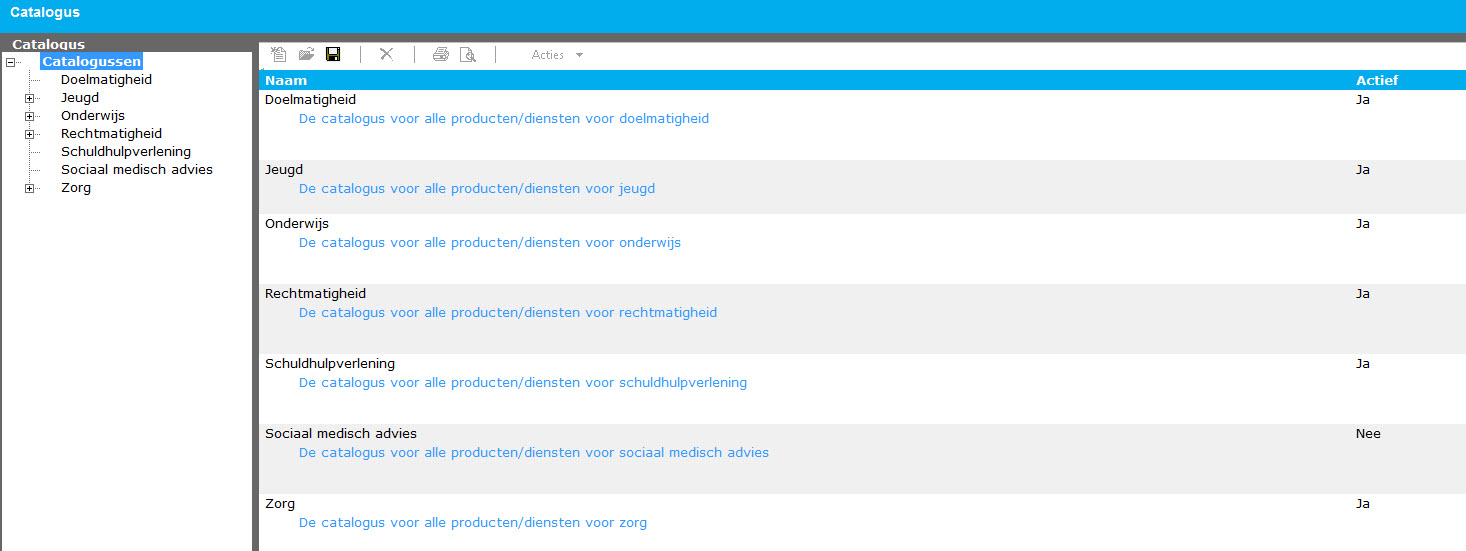This screenshot has height=551, width=1466.
Task: Click the Open folder toolbar icon
Action: 306,55
